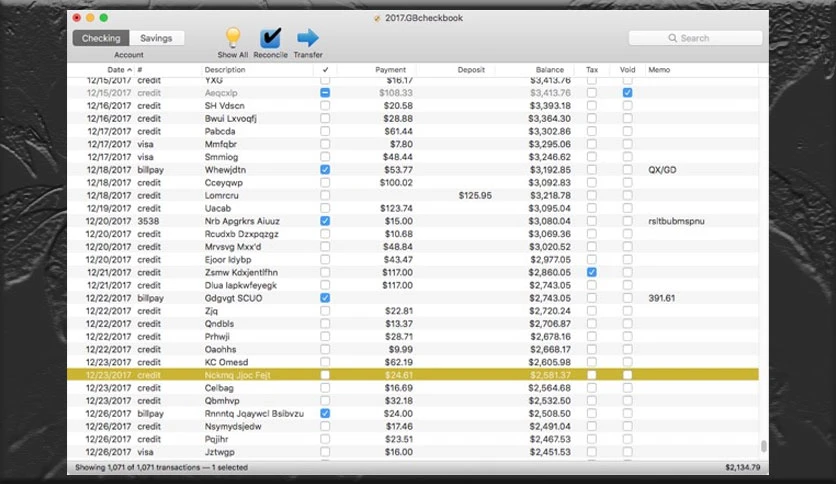Sort by the Memo column header
The image size is (836, 484).
coord(659,70)
